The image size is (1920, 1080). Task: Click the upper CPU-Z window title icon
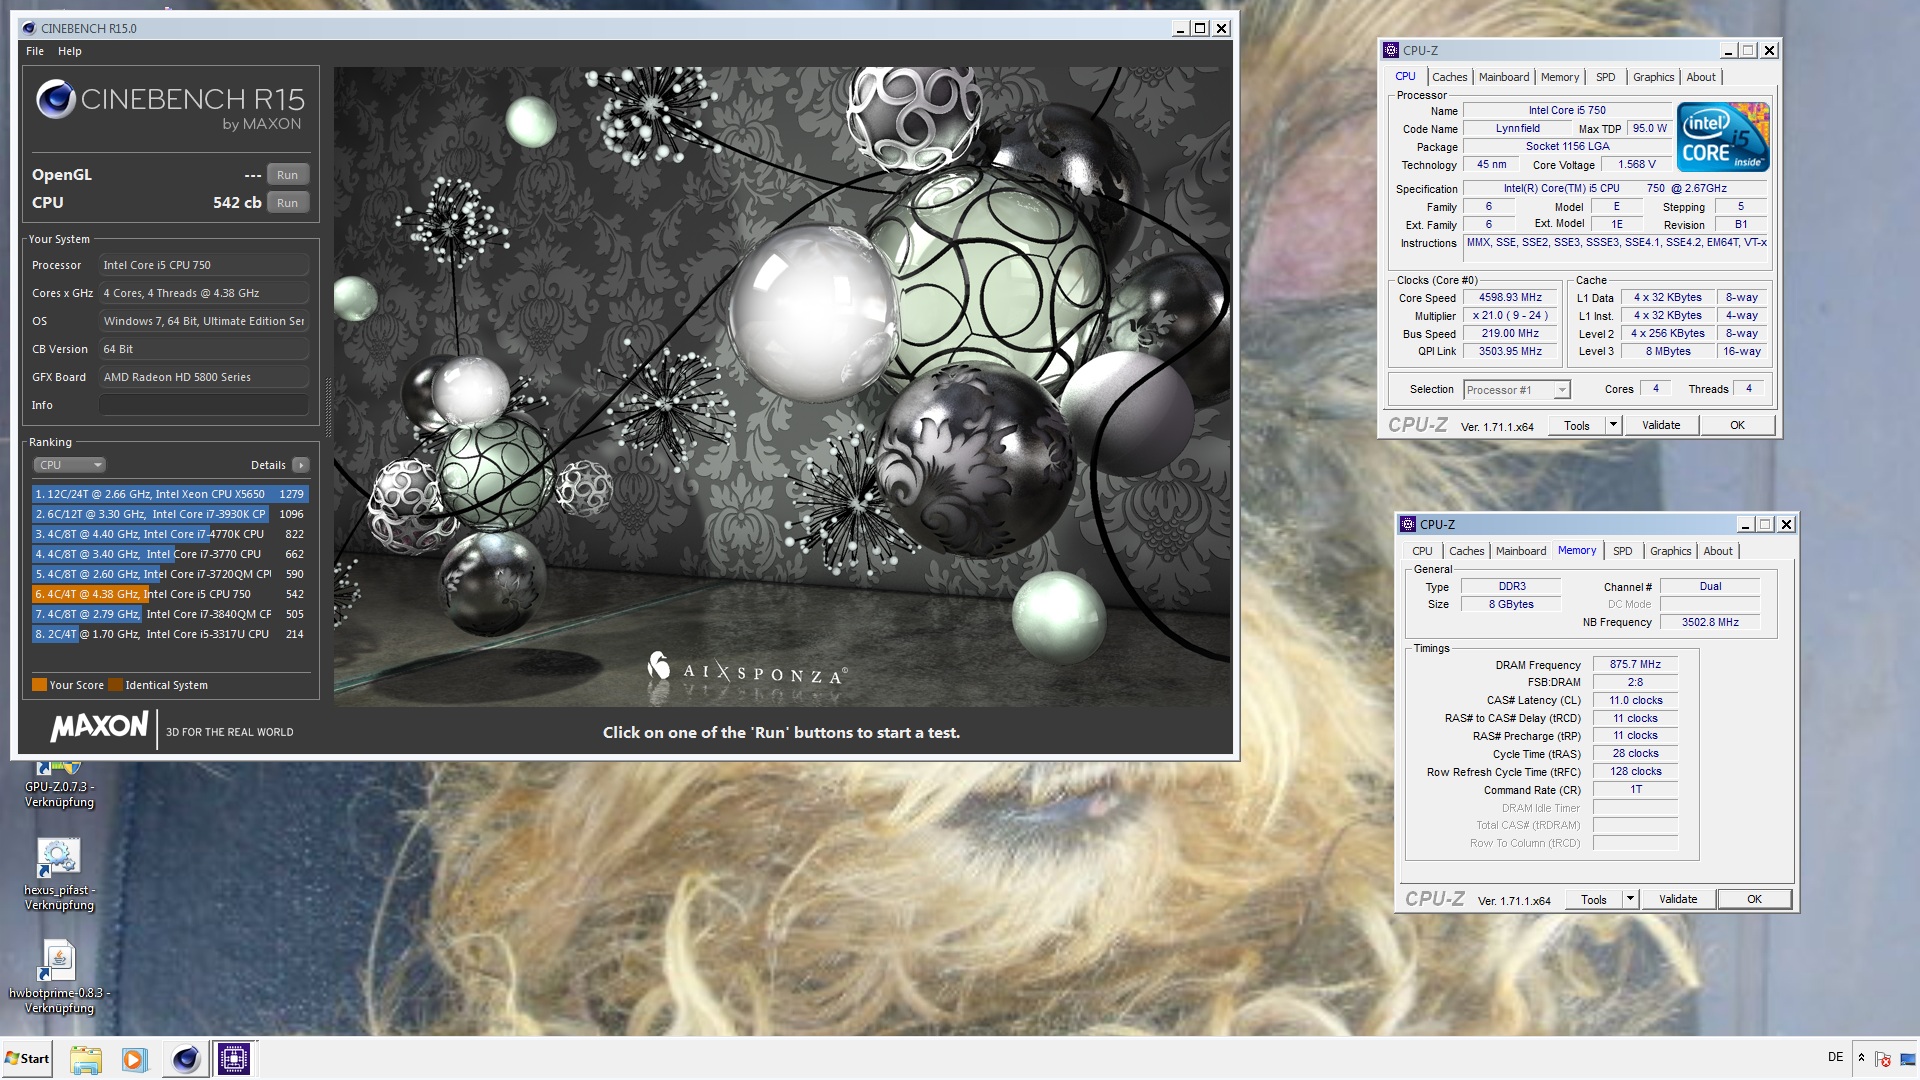1390,50
